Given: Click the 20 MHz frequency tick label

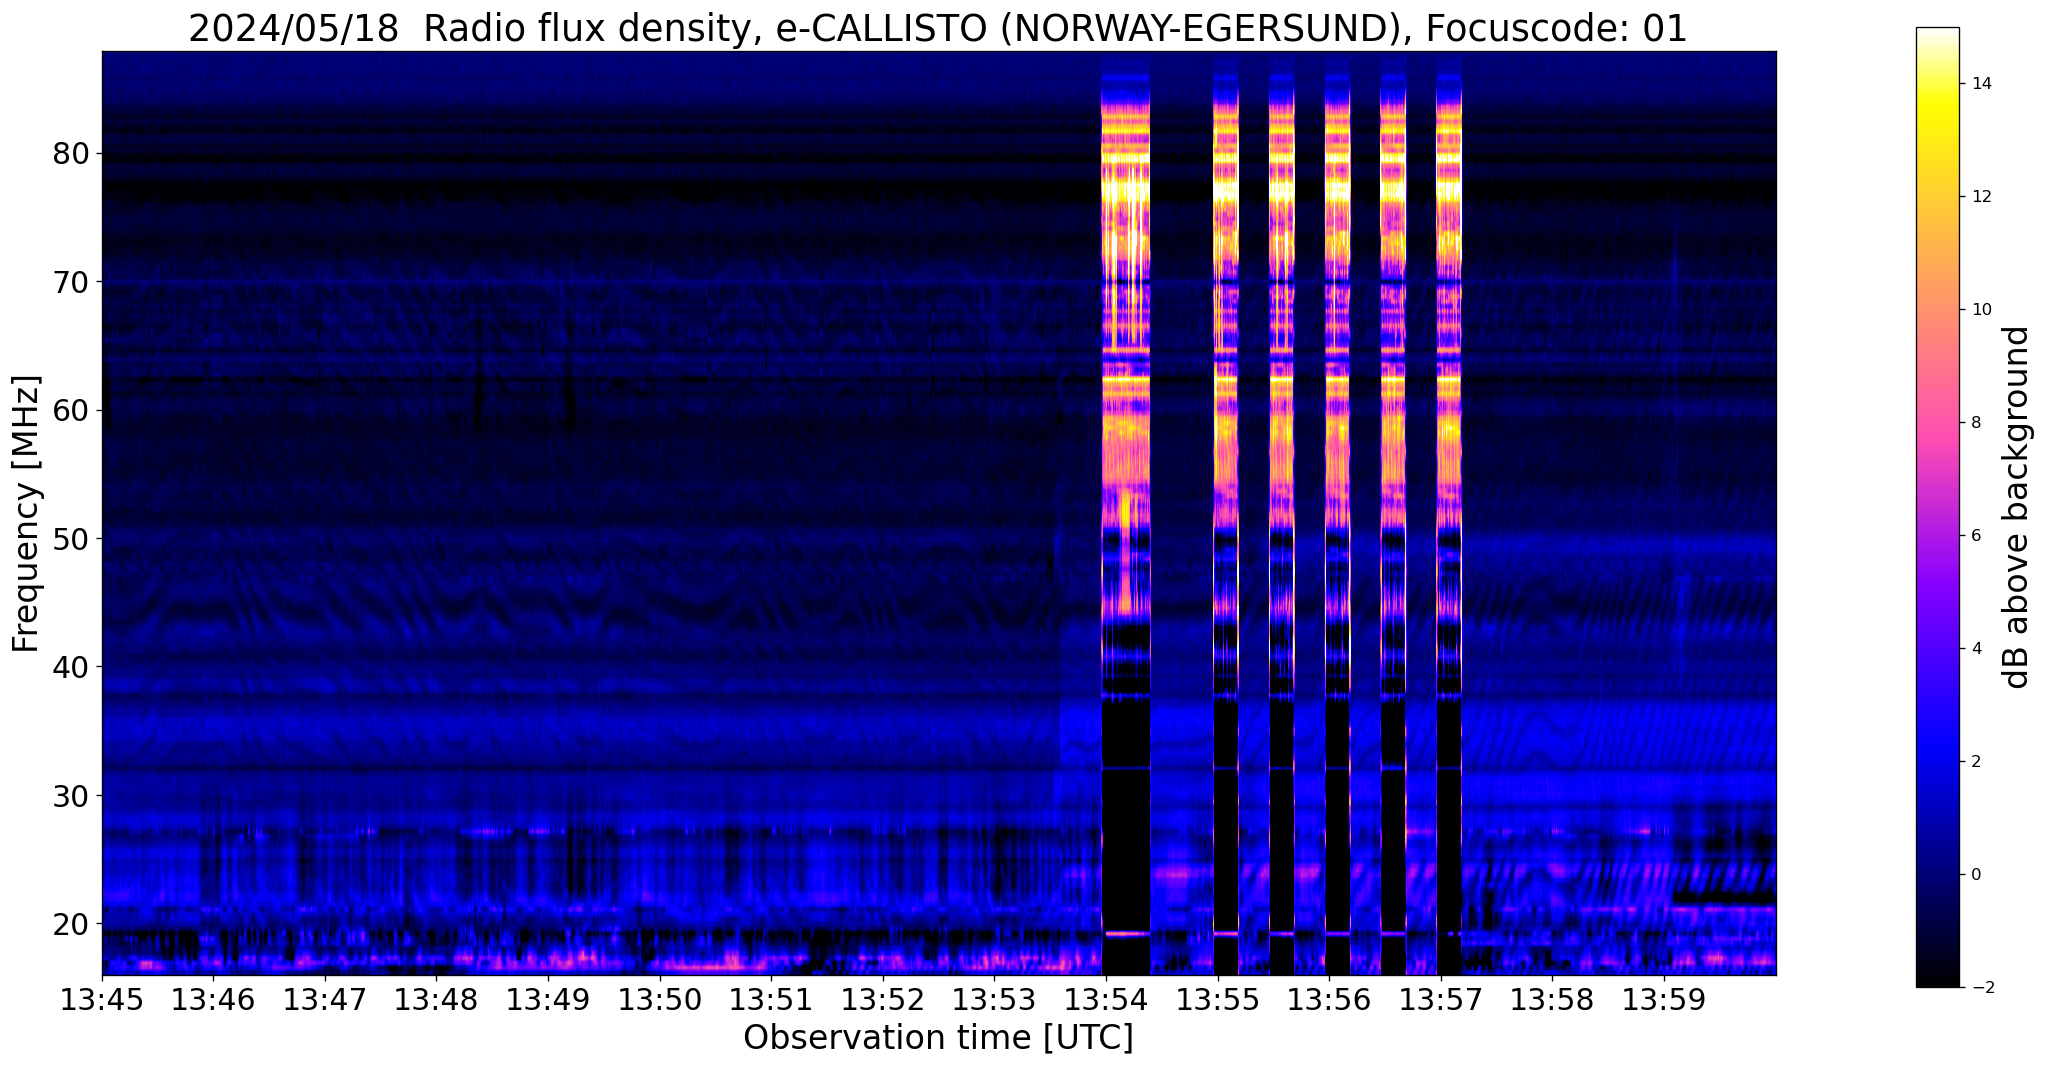Looking at the screenshot, I should pyautogui.click(x=70, y=924).
